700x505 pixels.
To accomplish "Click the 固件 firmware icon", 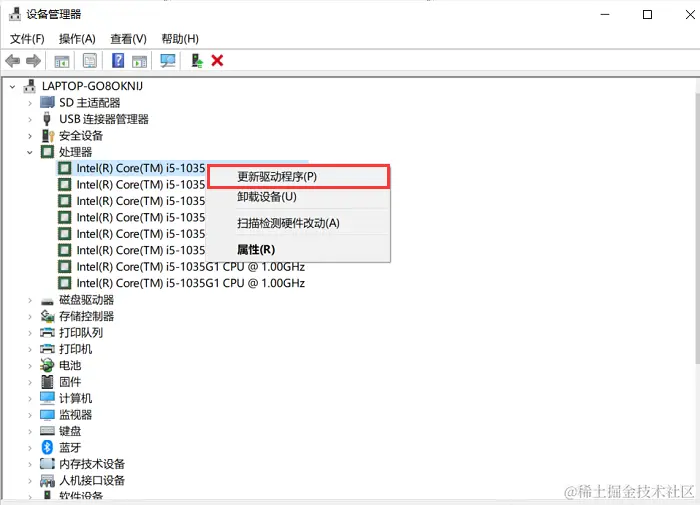I will (47, 382).
